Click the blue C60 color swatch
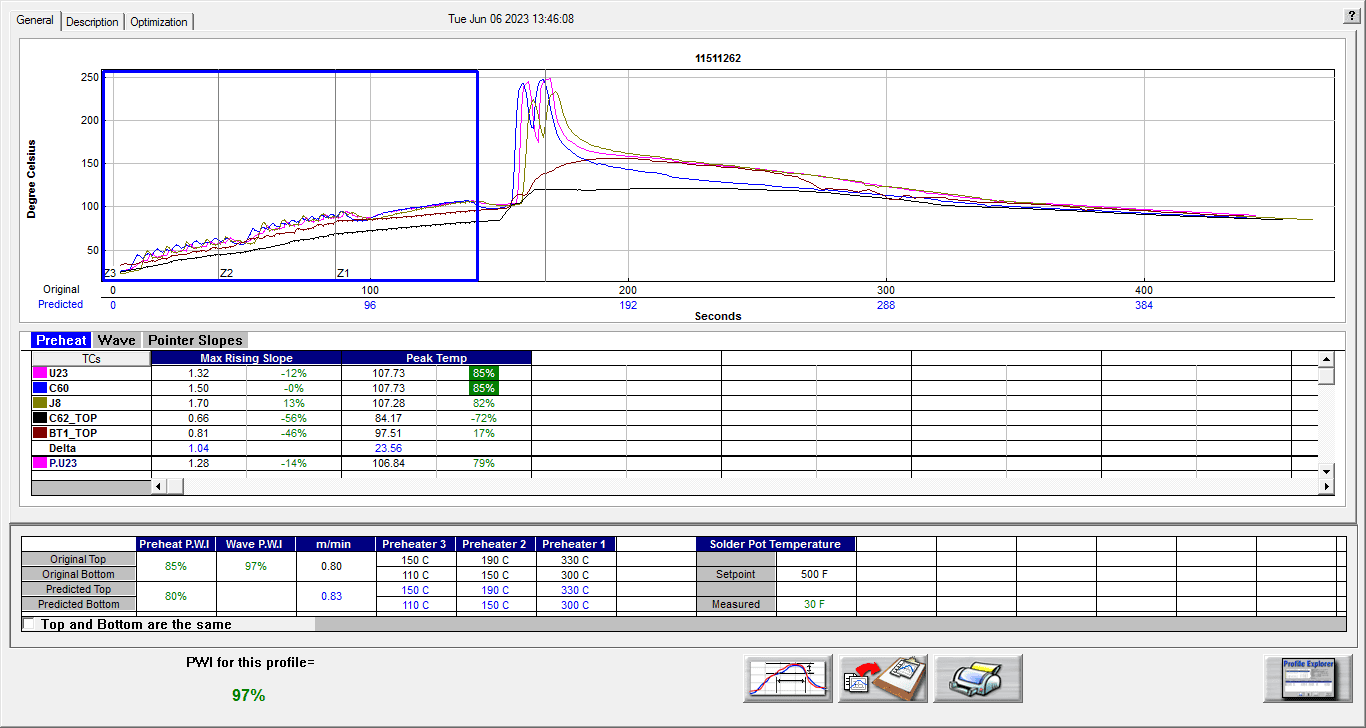Screen dimensions: 1366x728 (x=40, y=388)
